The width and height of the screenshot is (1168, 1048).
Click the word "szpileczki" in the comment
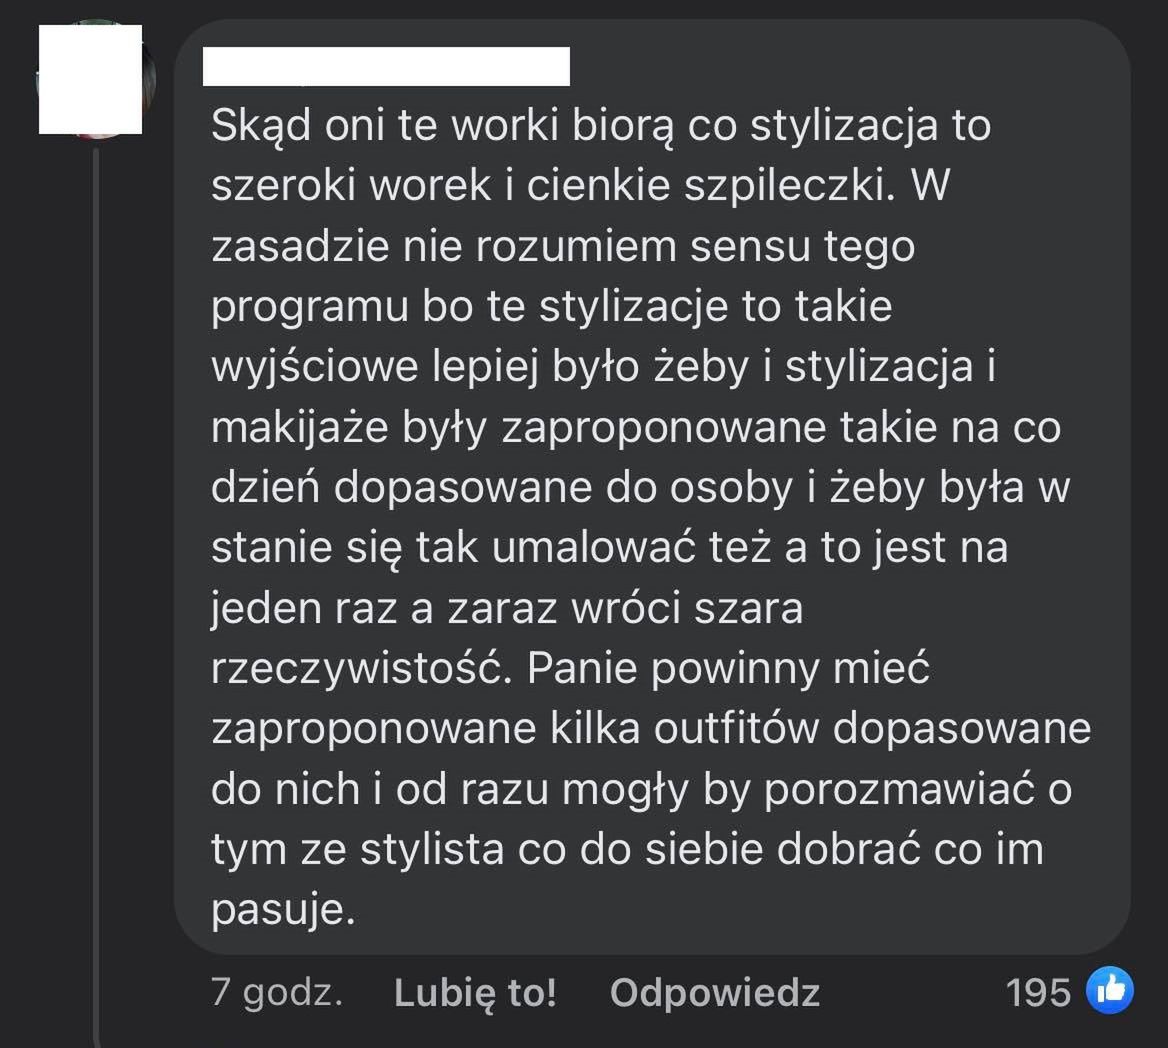coord(786,187)
